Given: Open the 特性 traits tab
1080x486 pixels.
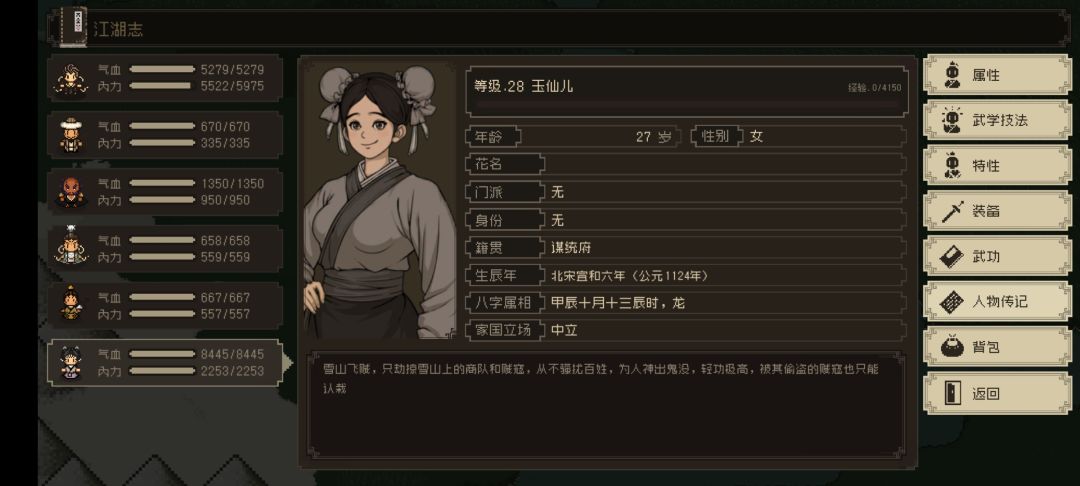Looking at the screenshot, I should pos(997,166).
